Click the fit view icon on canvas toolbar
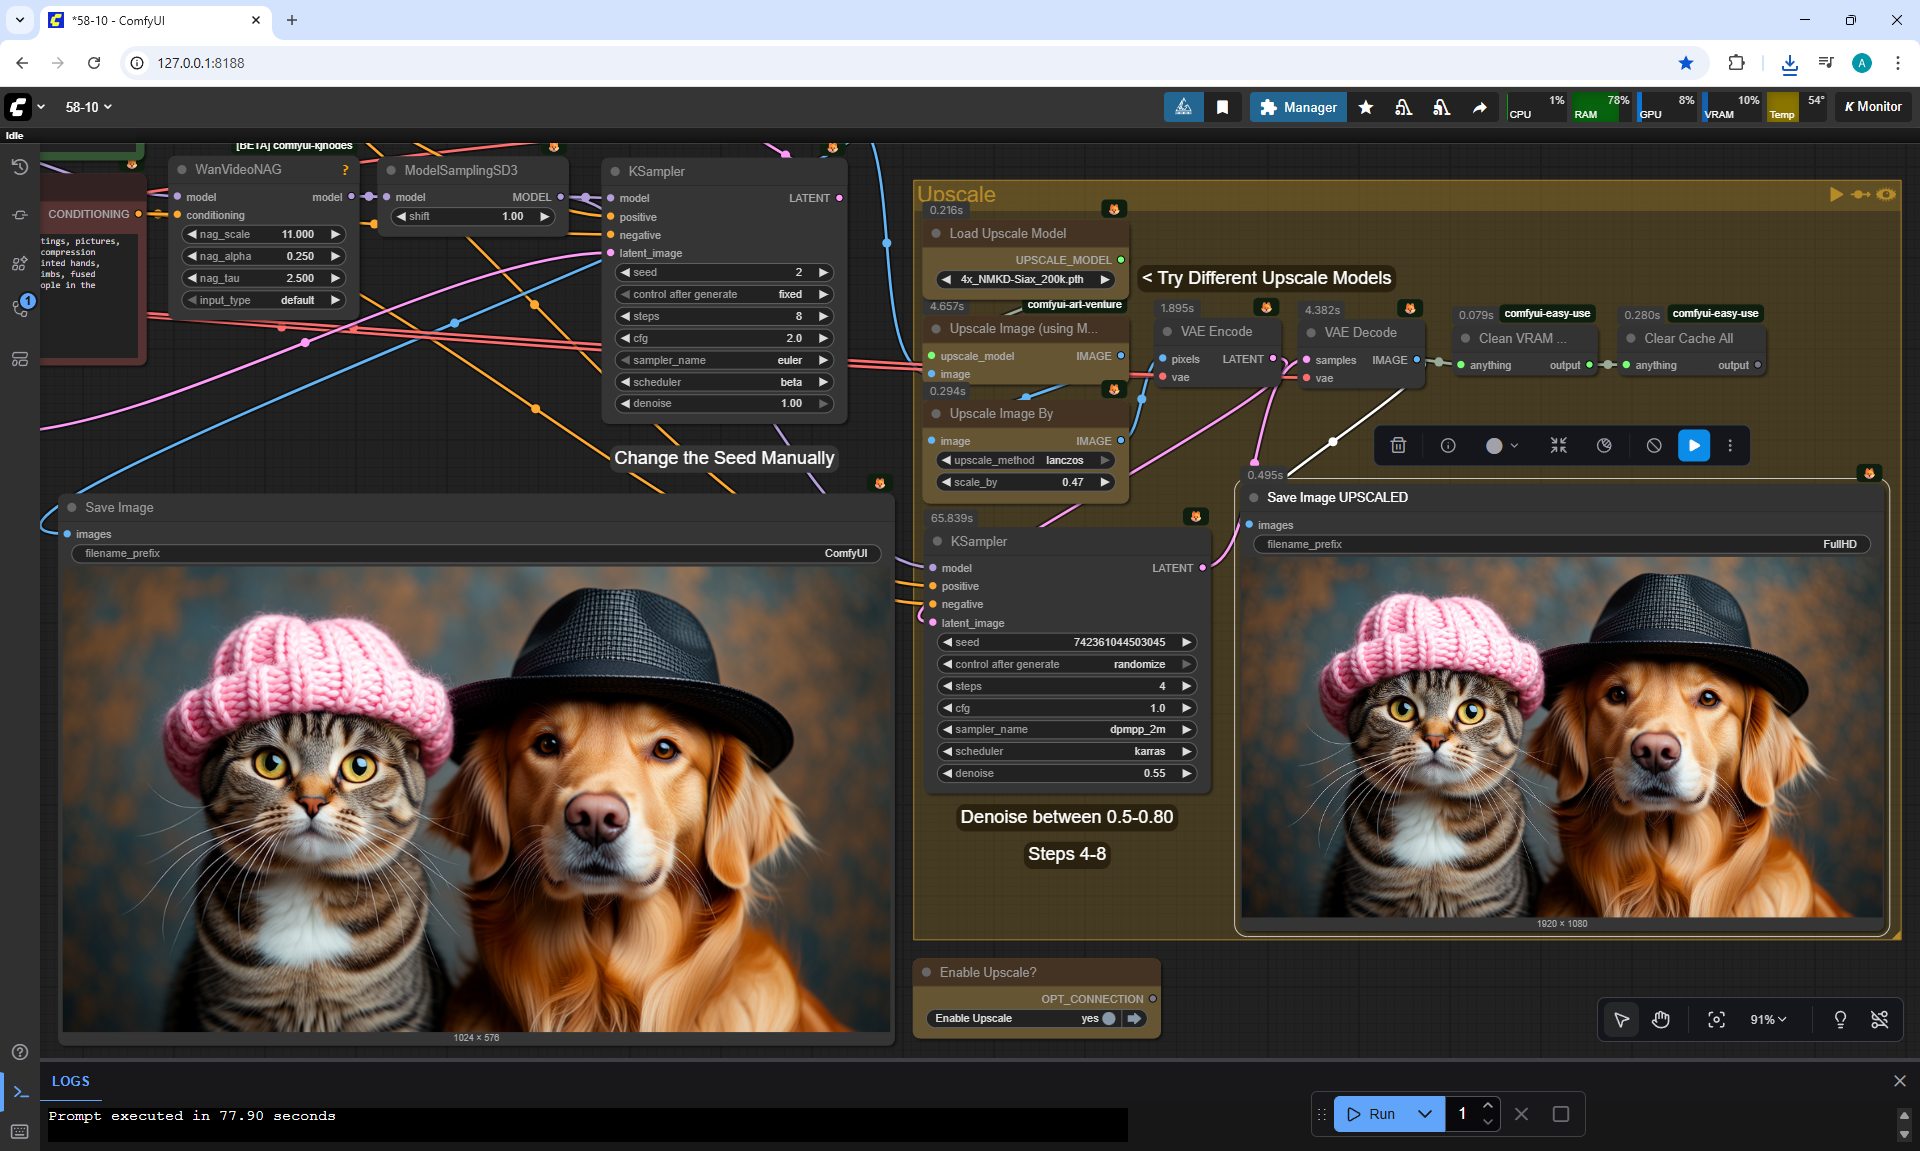Image resolution: width=1920 pixels, height=1151 pixels. [1716, 1019]
